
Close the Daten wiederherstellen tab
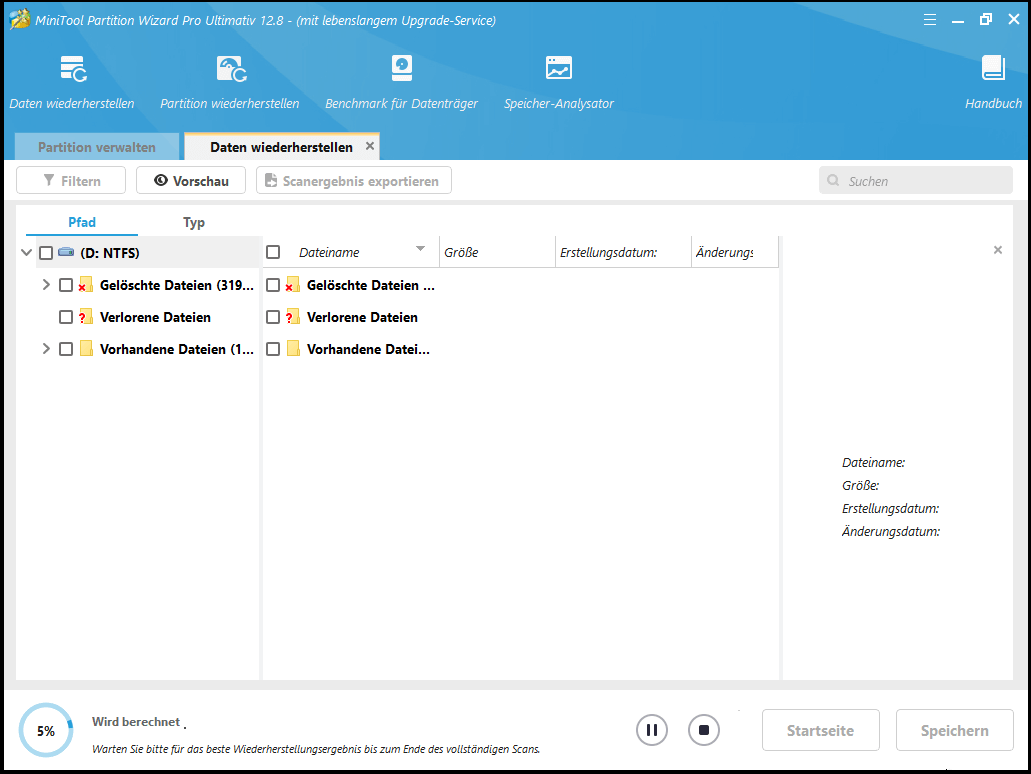click(370, 146)
